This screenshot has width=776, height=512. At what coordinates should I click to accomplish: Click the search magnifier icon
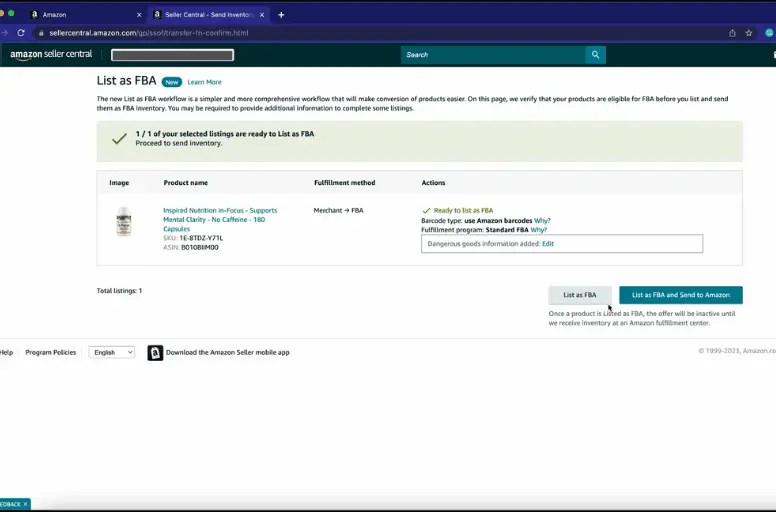pyautogui.click(x=595, y=55)
